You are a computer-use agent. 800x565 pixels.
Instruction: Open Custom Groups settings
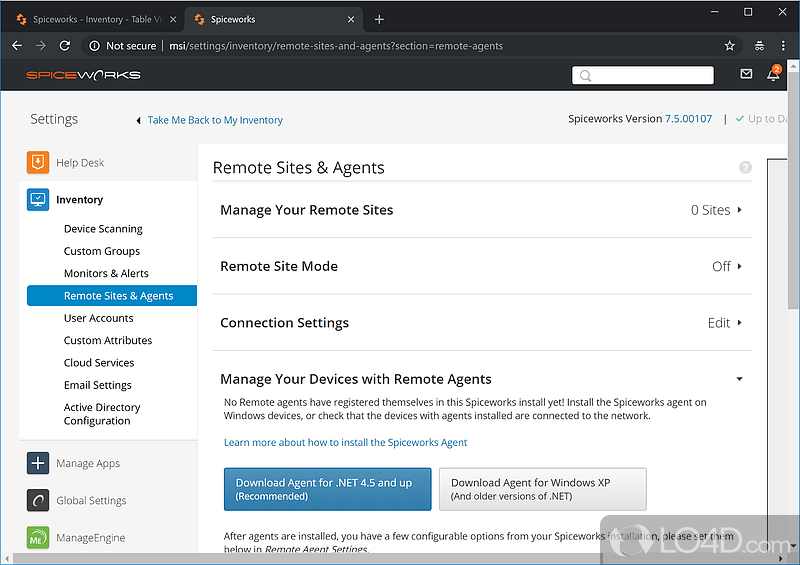point(102,251)
